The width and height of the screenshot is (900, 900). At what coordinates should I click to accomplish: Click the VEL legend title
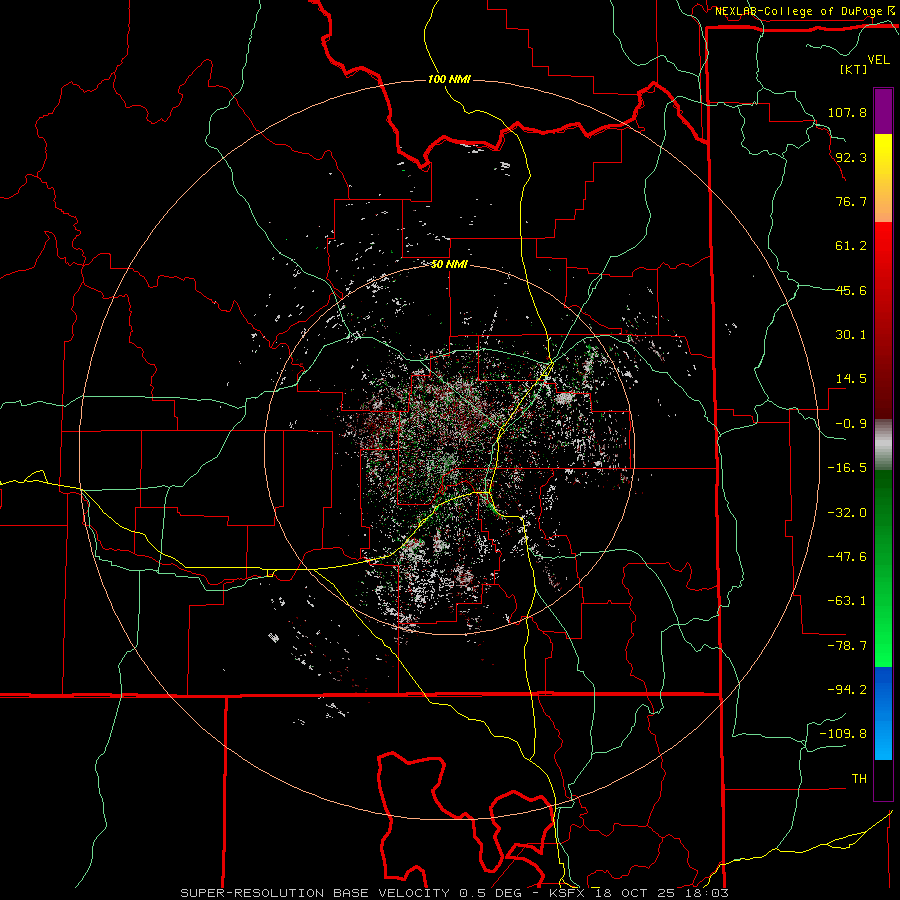click(x=878, y=60)
